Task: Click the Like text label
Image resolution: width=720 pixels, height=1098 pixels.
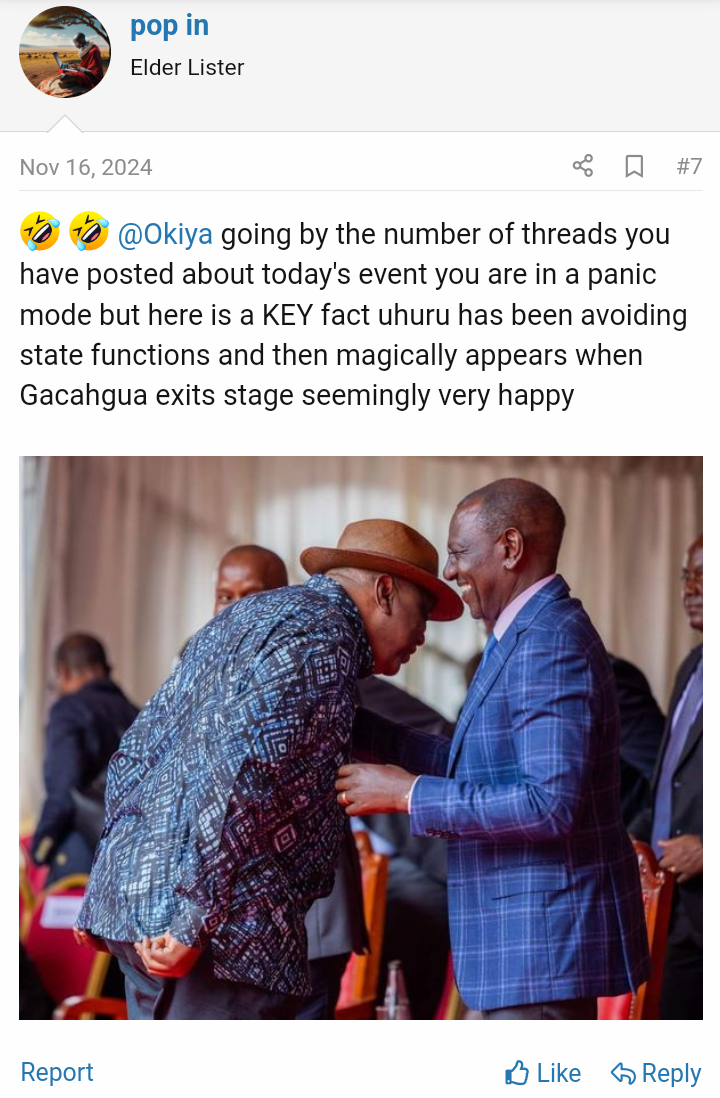Action: click(x=558, y=1073)
